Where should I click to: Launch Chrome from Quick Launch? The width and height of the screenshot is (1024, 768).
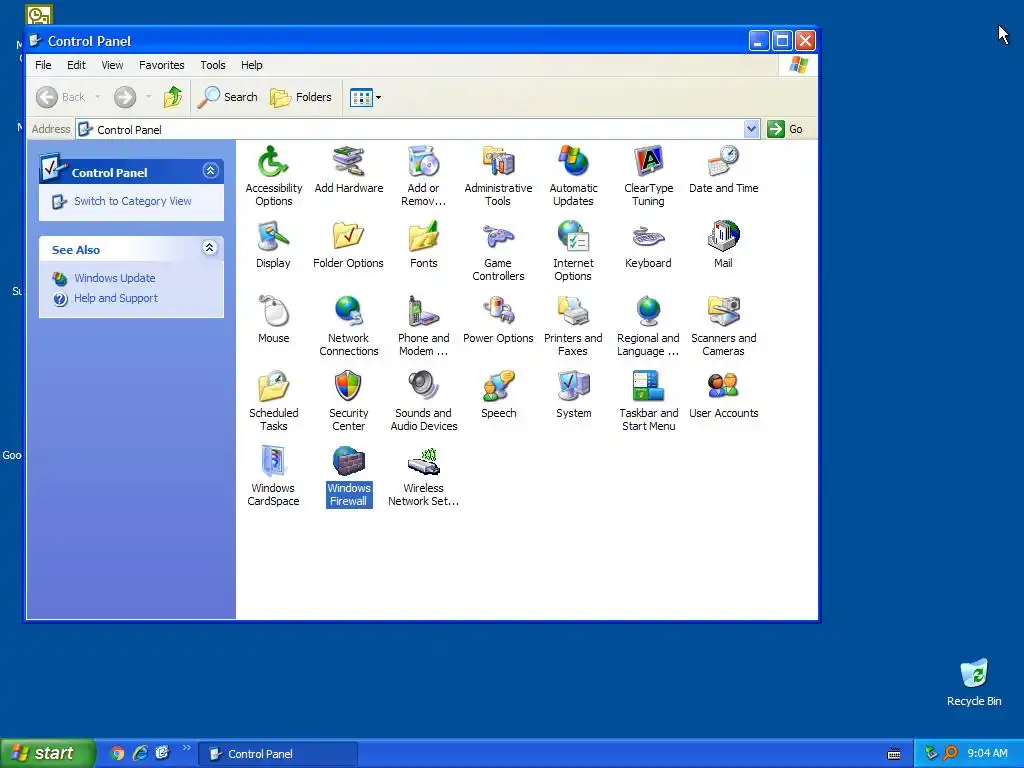[x=118, y=753]
